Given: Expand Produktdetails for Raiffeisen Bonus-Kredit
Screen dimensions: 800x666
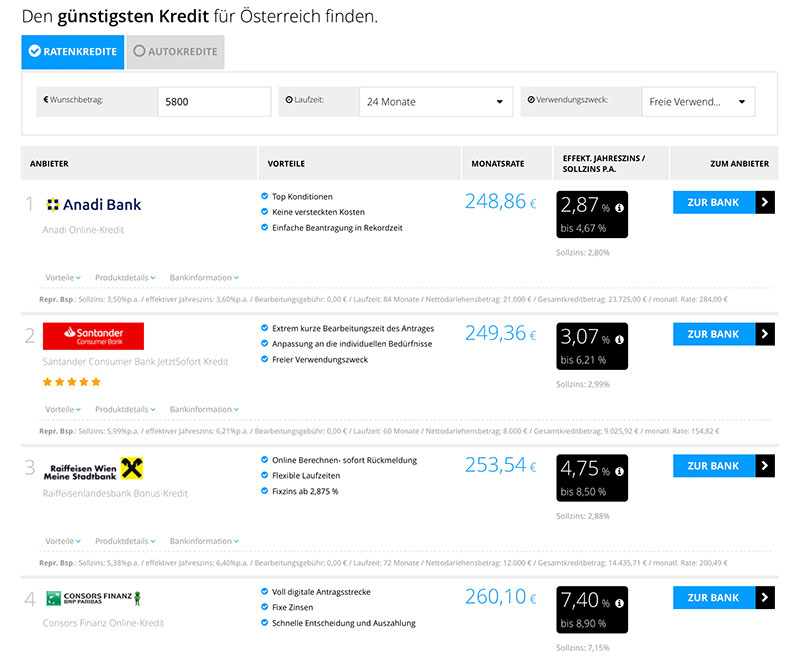Looking at the screenshot, I should 125,541.
